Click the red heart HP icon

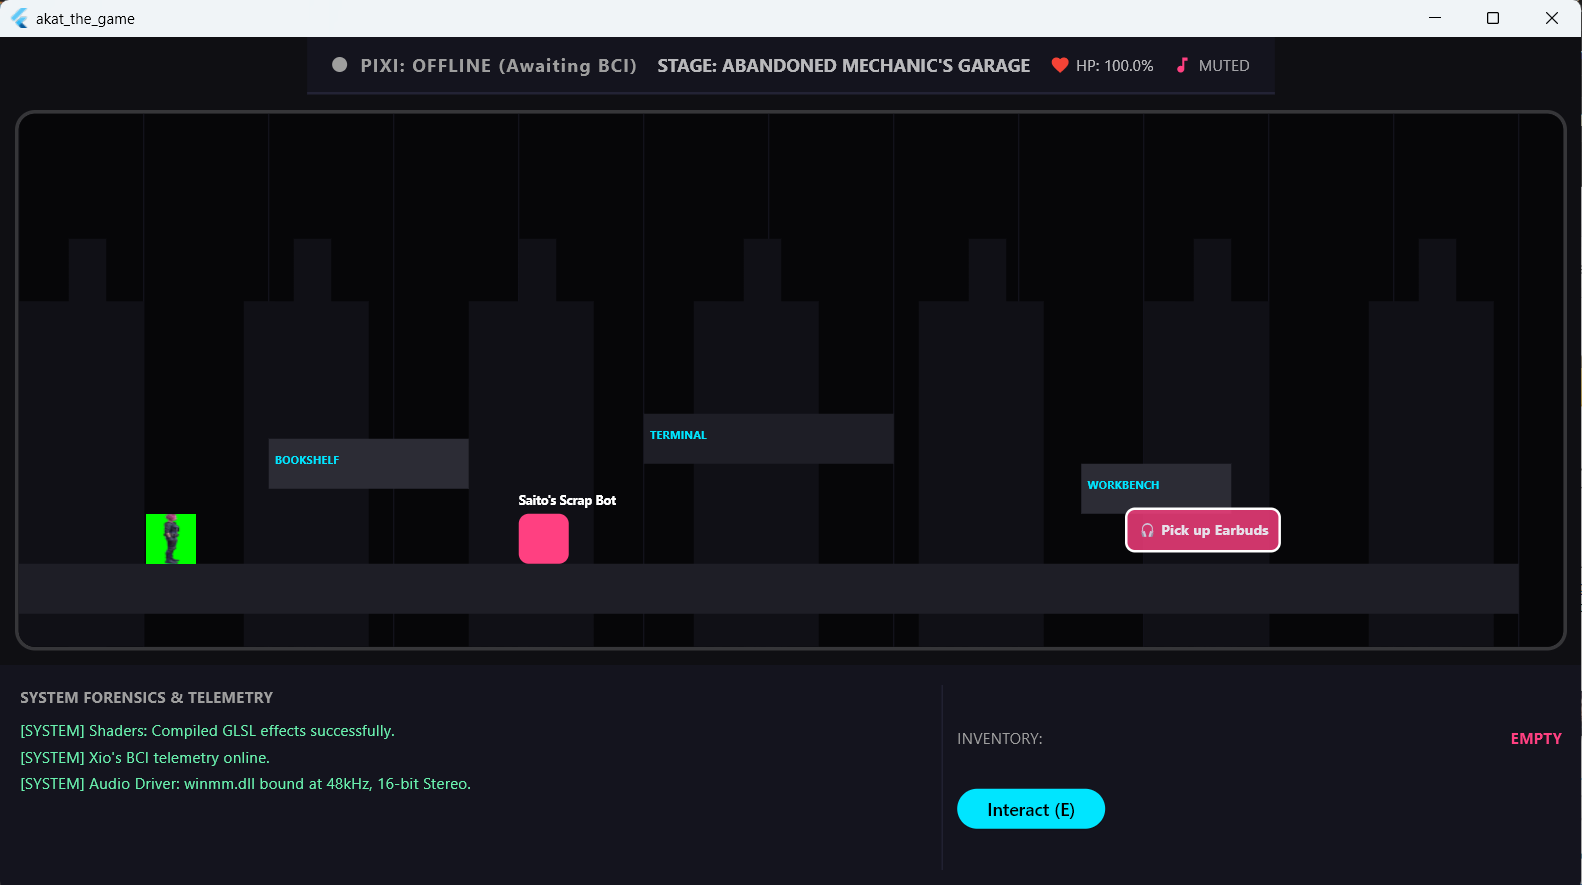1060,65
